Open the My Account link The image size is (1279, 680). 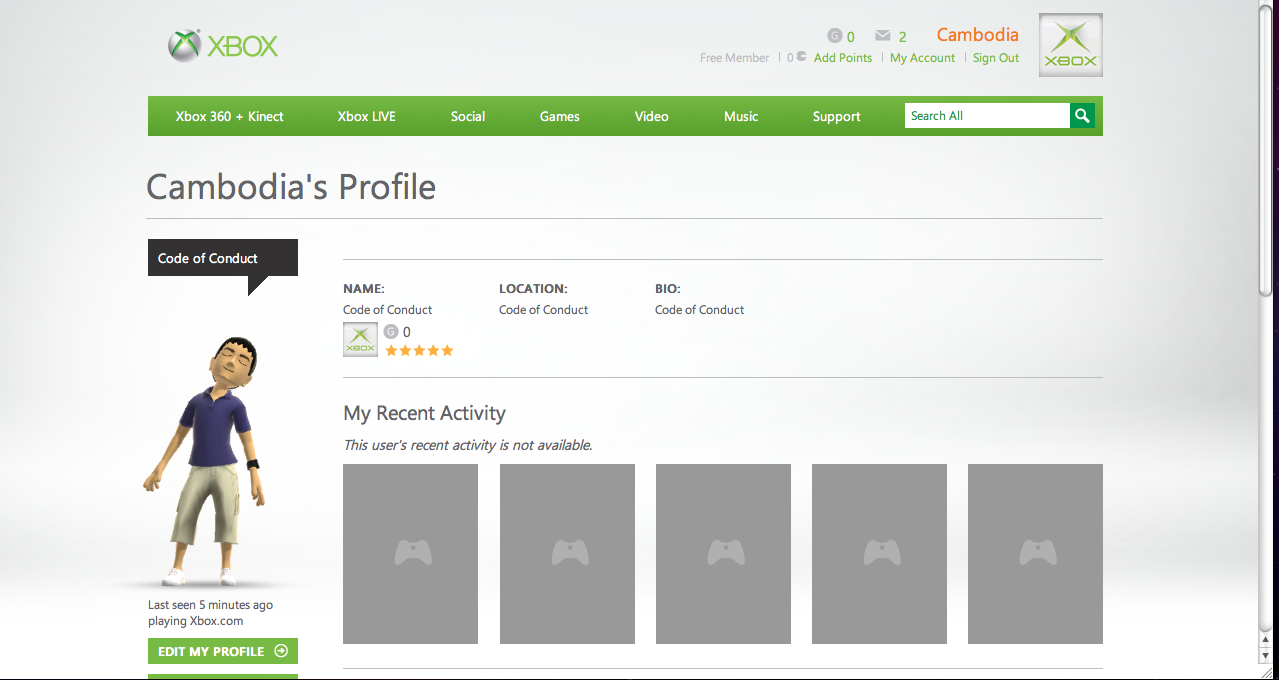pyautogui.click(x=922, y=58)
